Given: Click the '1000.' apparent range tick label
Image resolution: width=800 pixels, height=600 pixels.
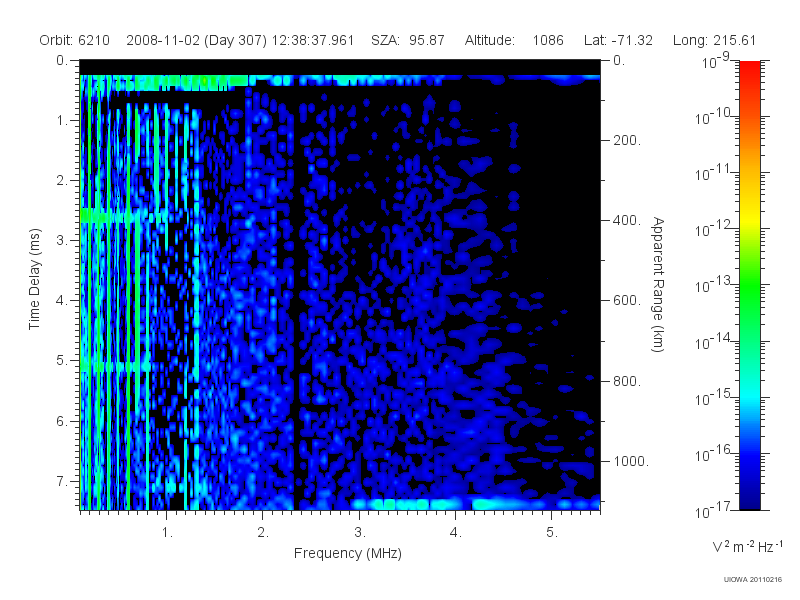Looking at the screenshot, I should (631, 461).
